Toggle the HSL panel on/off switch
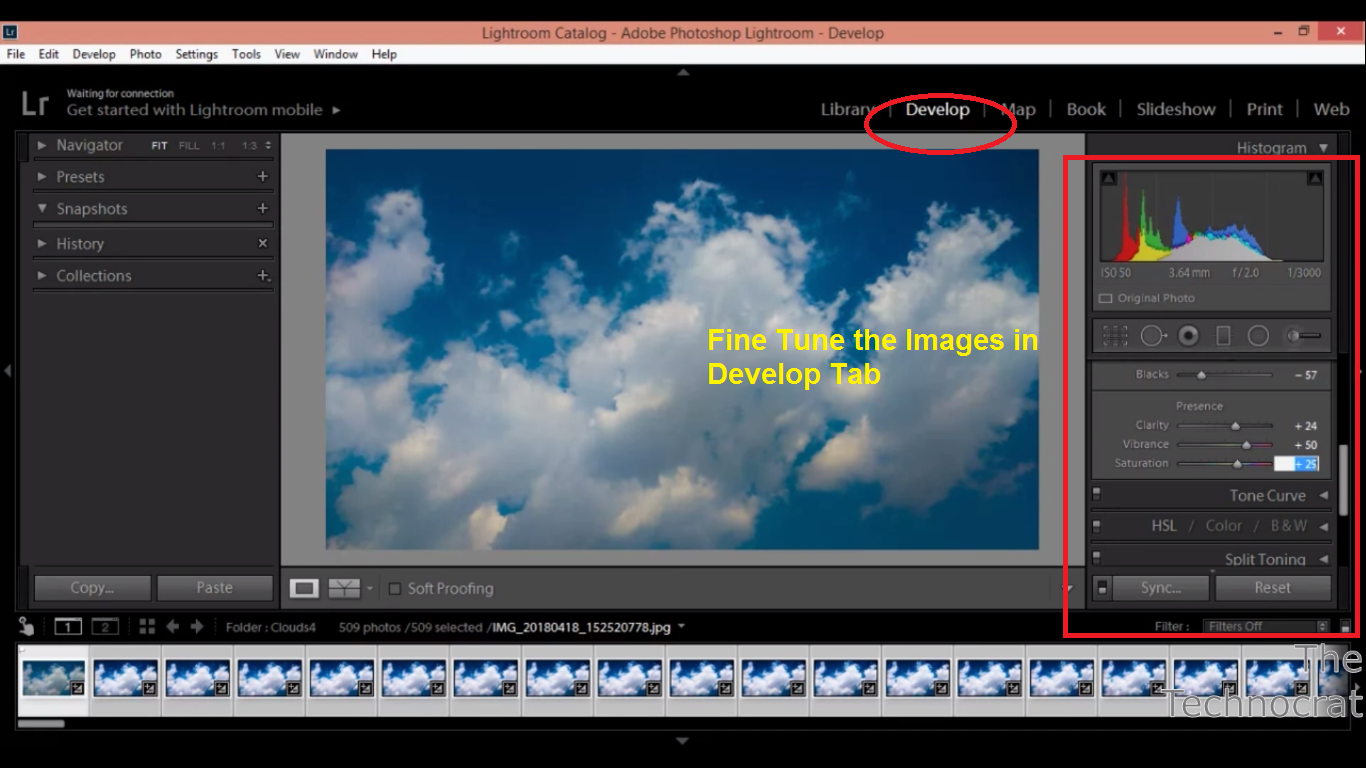This screenshot has width=1366, height=768. [x=1096, y=525]
